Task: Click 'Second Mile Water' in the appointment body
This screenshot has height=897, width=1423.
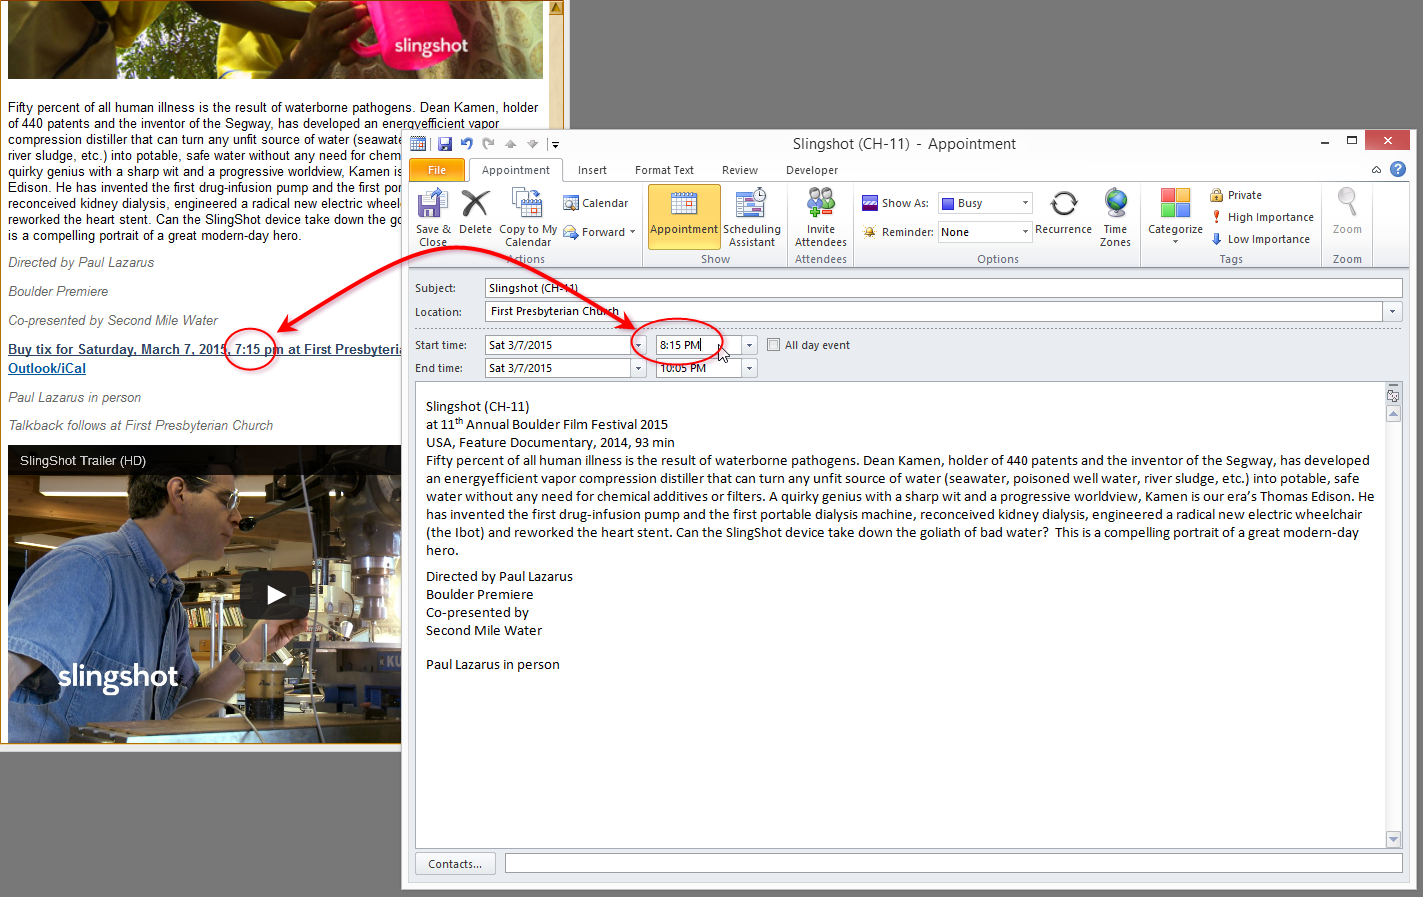Action: point(484,631)
